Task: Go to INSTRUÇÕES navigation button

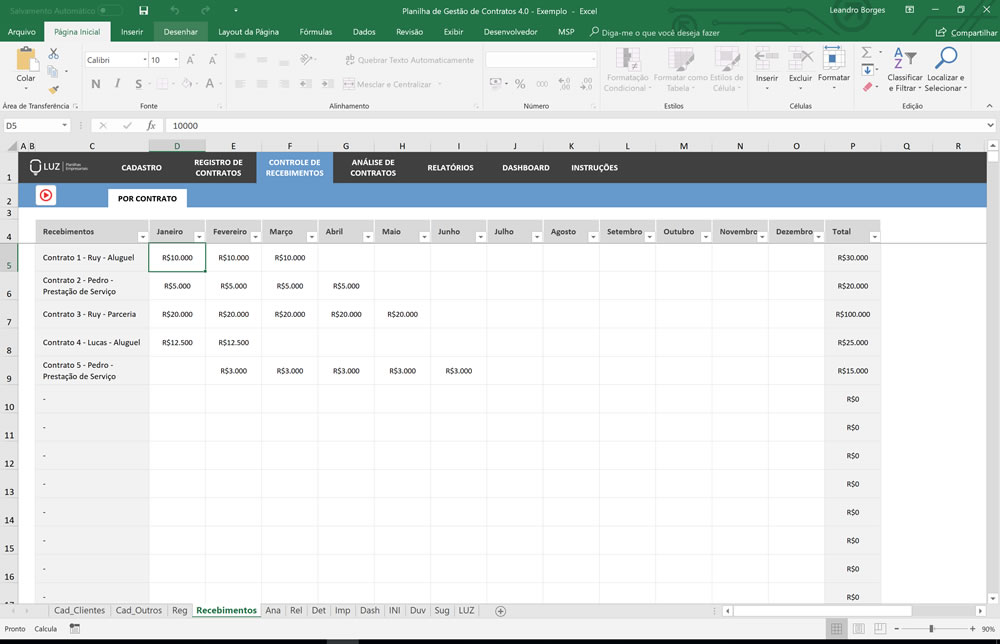Action: [x=594, y=168]
